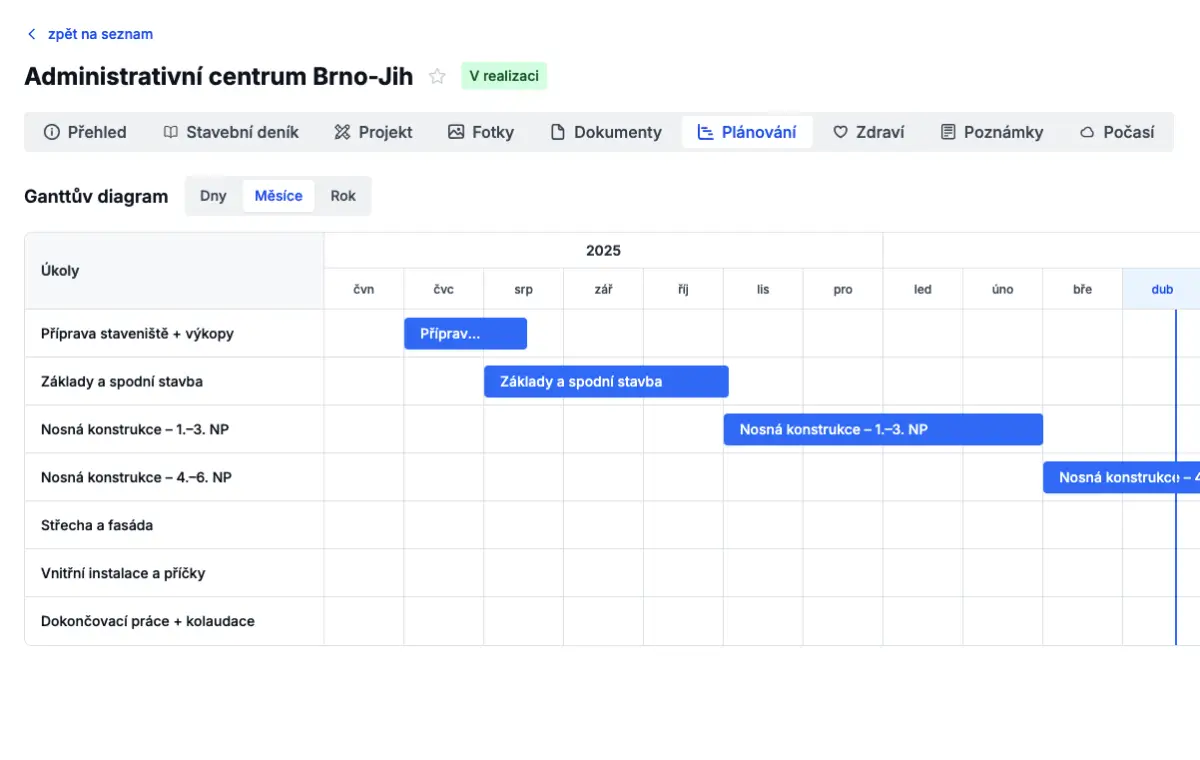Click the Počasí cloud icon
1200x760 pixels.
pyautogui.click(x=1087, y=132)
